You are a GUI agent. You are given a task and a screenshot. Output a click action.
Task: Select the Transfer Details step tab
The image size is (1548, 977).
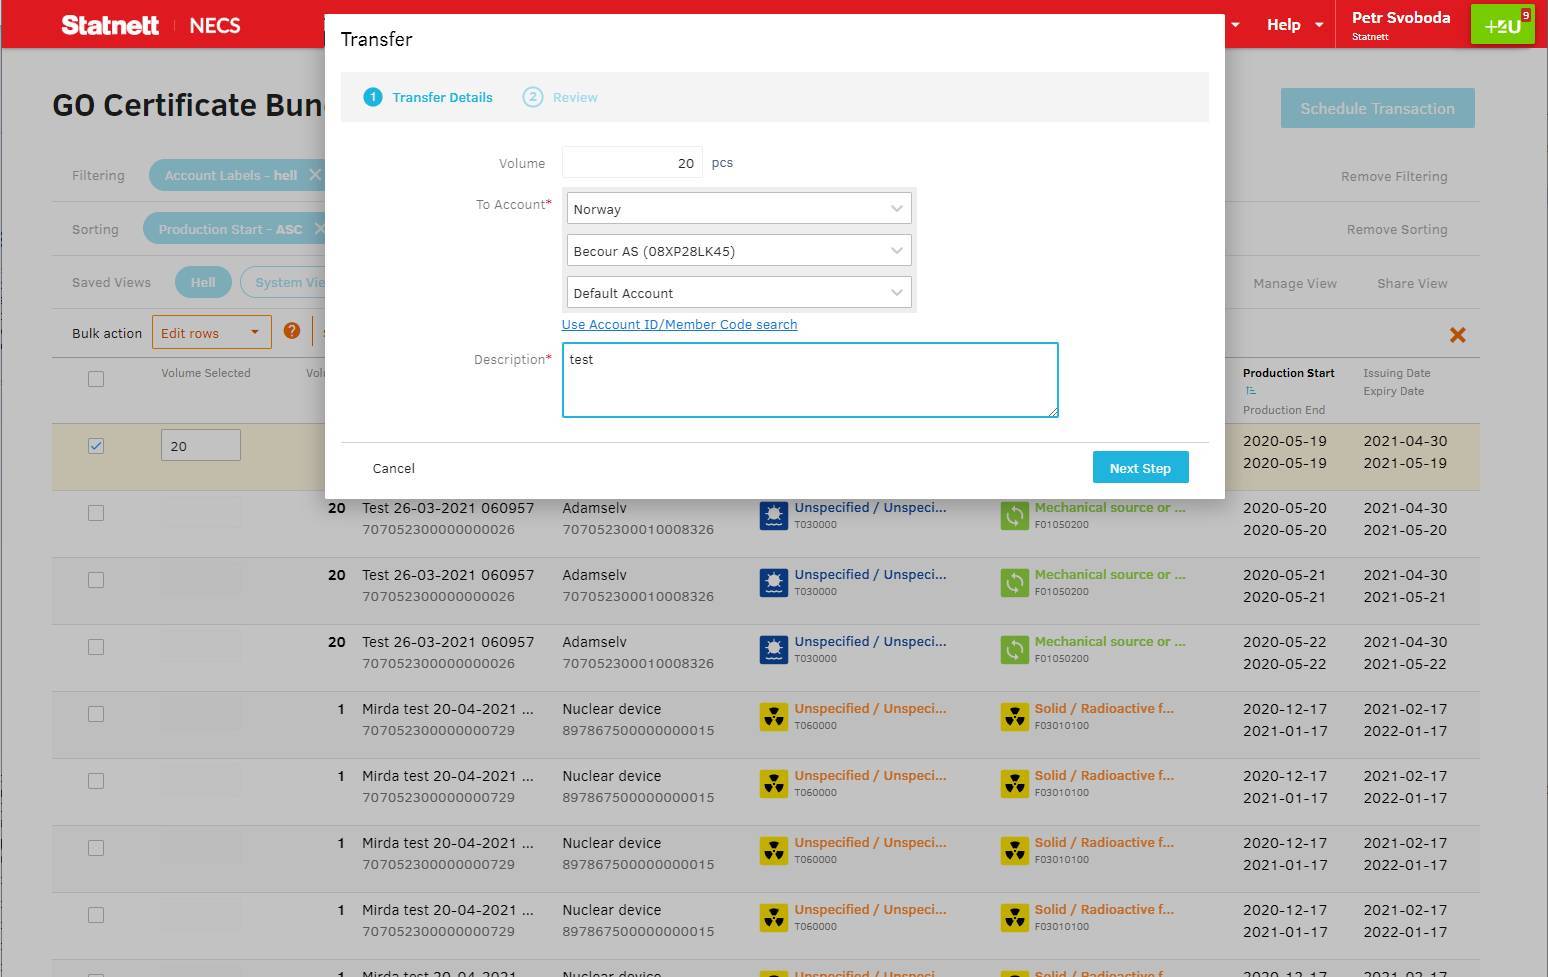[x=429, y=97]
